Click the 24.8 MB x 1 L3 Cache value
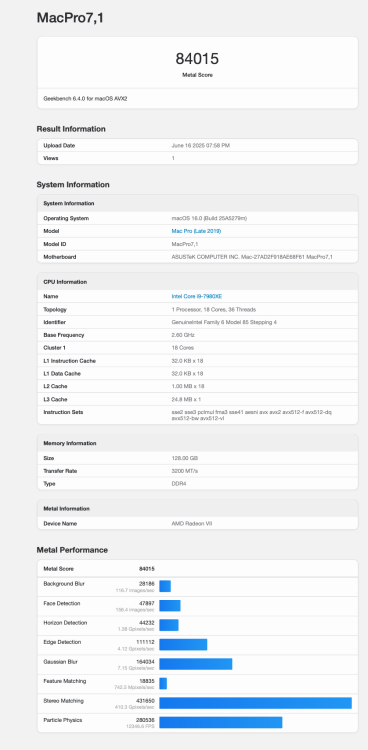This screenshot has width=368, height=750. coord(186,399)
